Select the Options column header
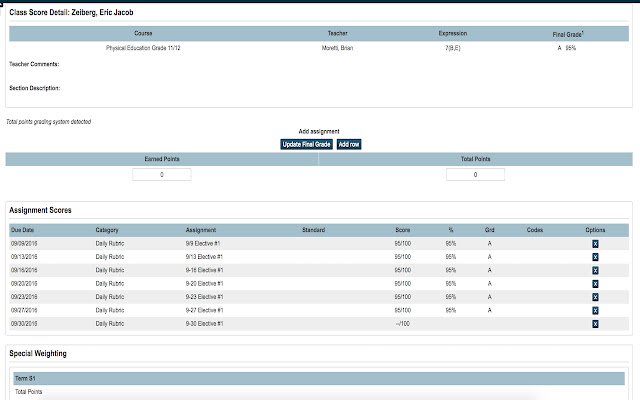This screenshot has height=400, width=640. click(595, 230)
